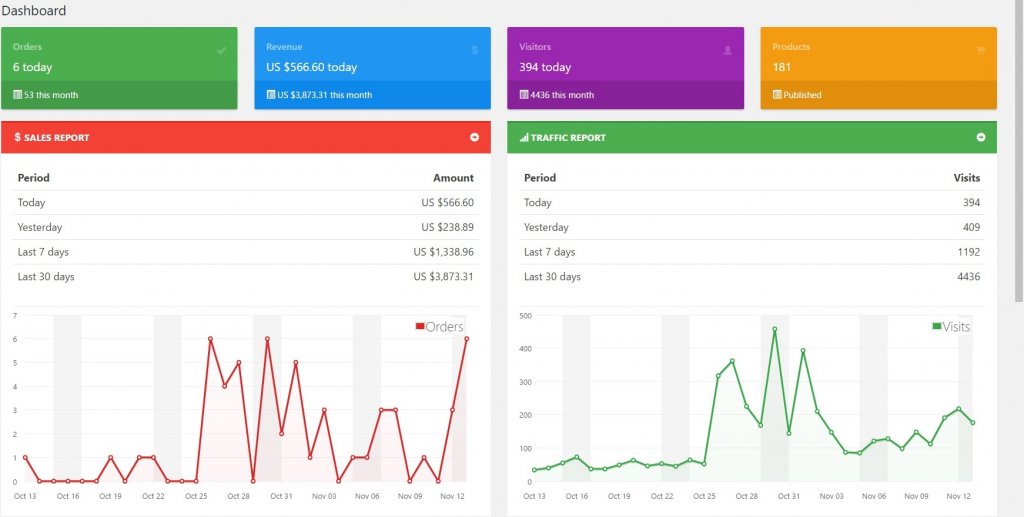
Task: Collapse the Traffic Report panel
Action: tap(981, 137)
